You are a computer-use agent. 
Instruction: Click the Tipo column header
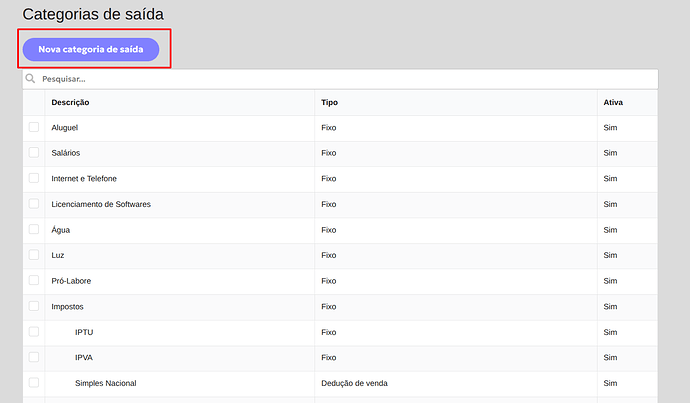[330, 103]
